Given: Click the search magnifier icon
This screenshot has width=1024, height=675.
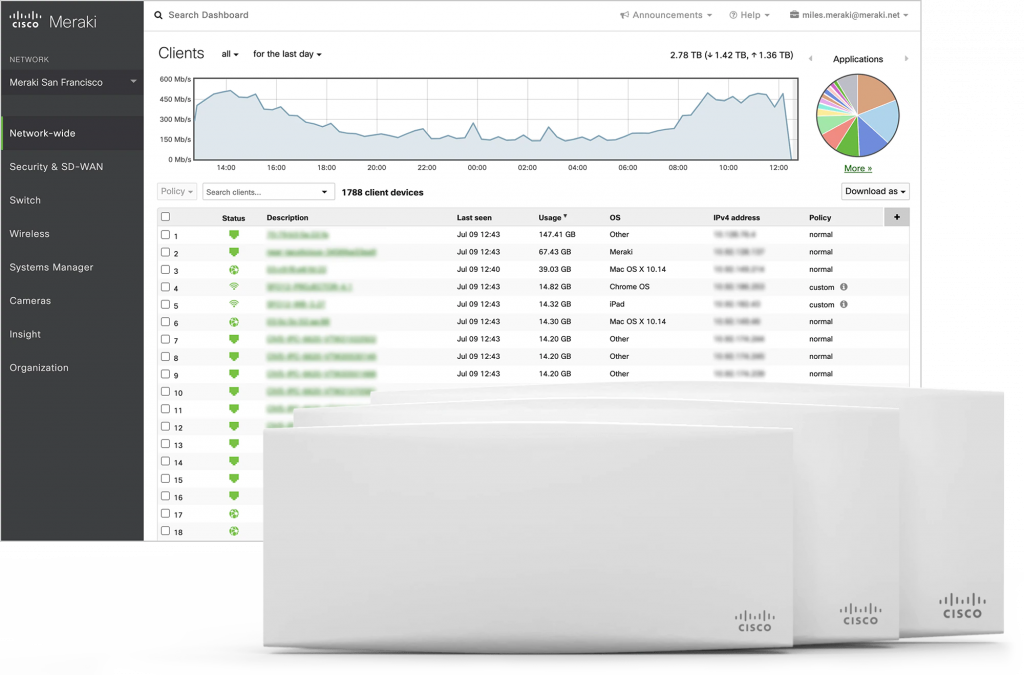Looking at the screenshot, I should click(159, 16).
